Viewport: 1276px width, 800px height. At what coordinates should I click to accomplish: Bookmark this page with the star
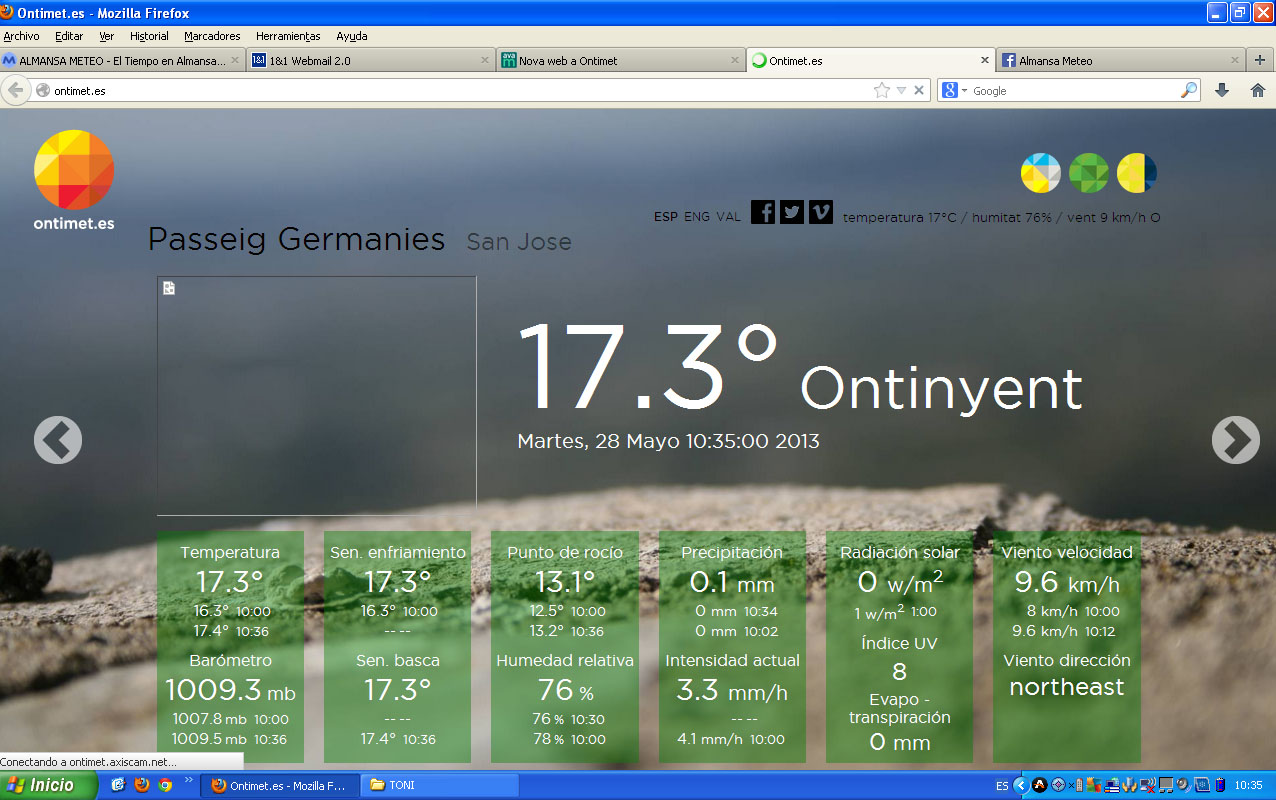pos(881,91)
